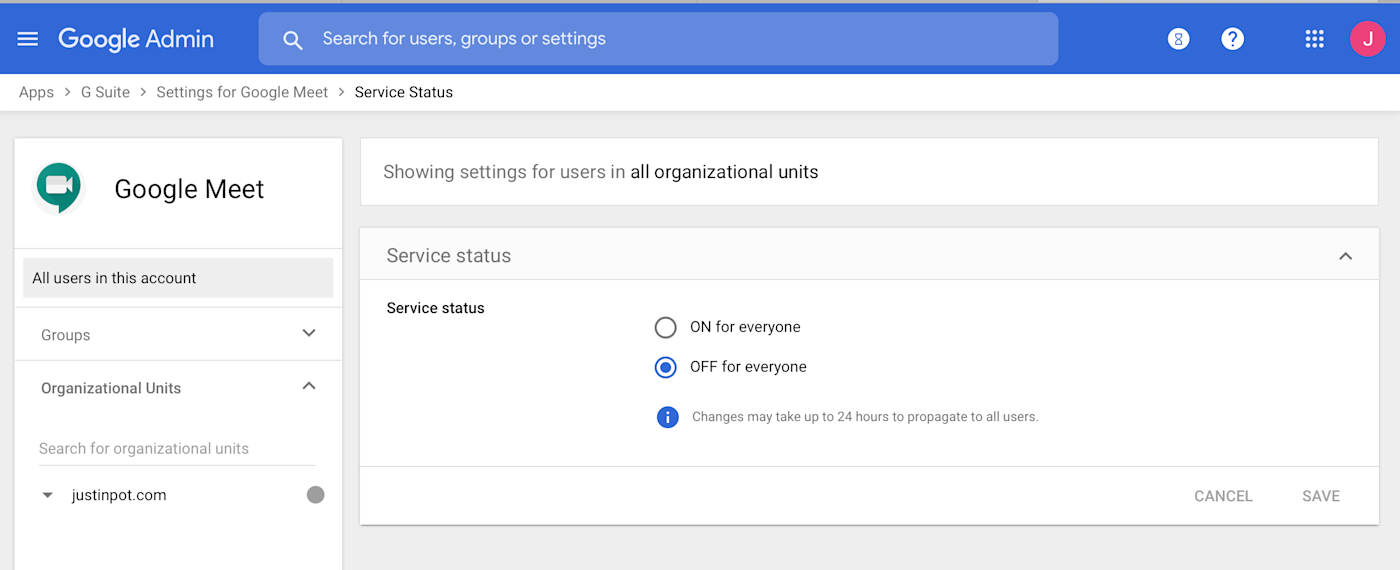The height and width of the screenshot is (570, 1400).
Task: Select OFF for everyone
Action: (x=665, y=367)
